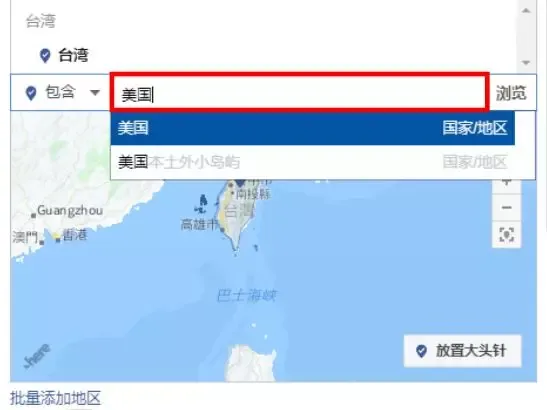Click the scrollbar down arrow in locations list
This screenshot has height=410, width=547.
526,63
